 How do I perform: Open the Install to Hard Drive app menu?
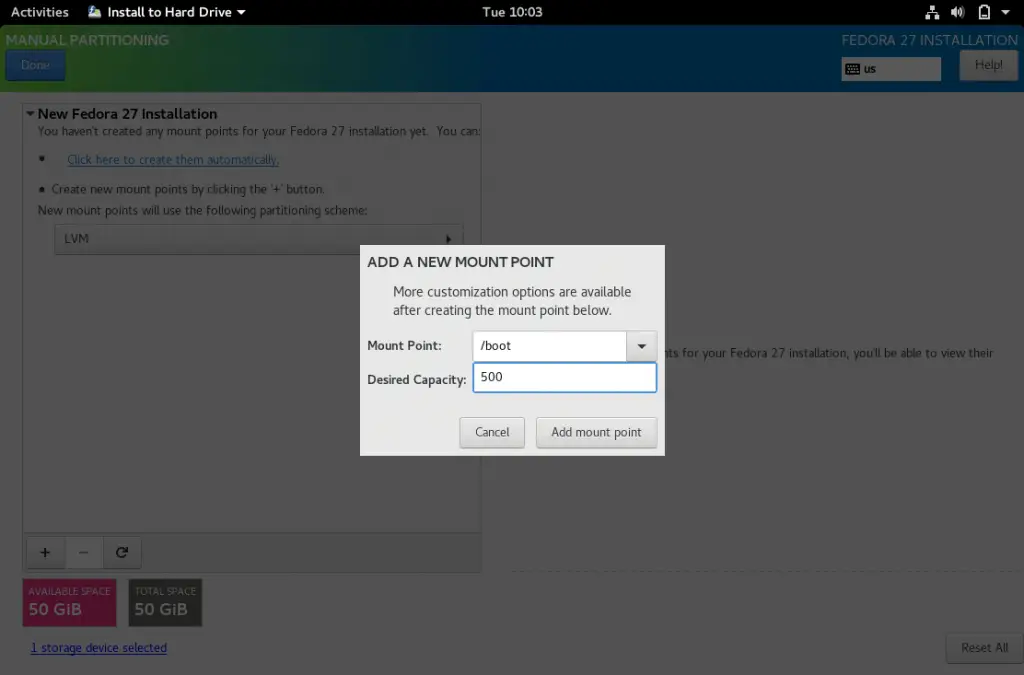(x=167, y=12)
